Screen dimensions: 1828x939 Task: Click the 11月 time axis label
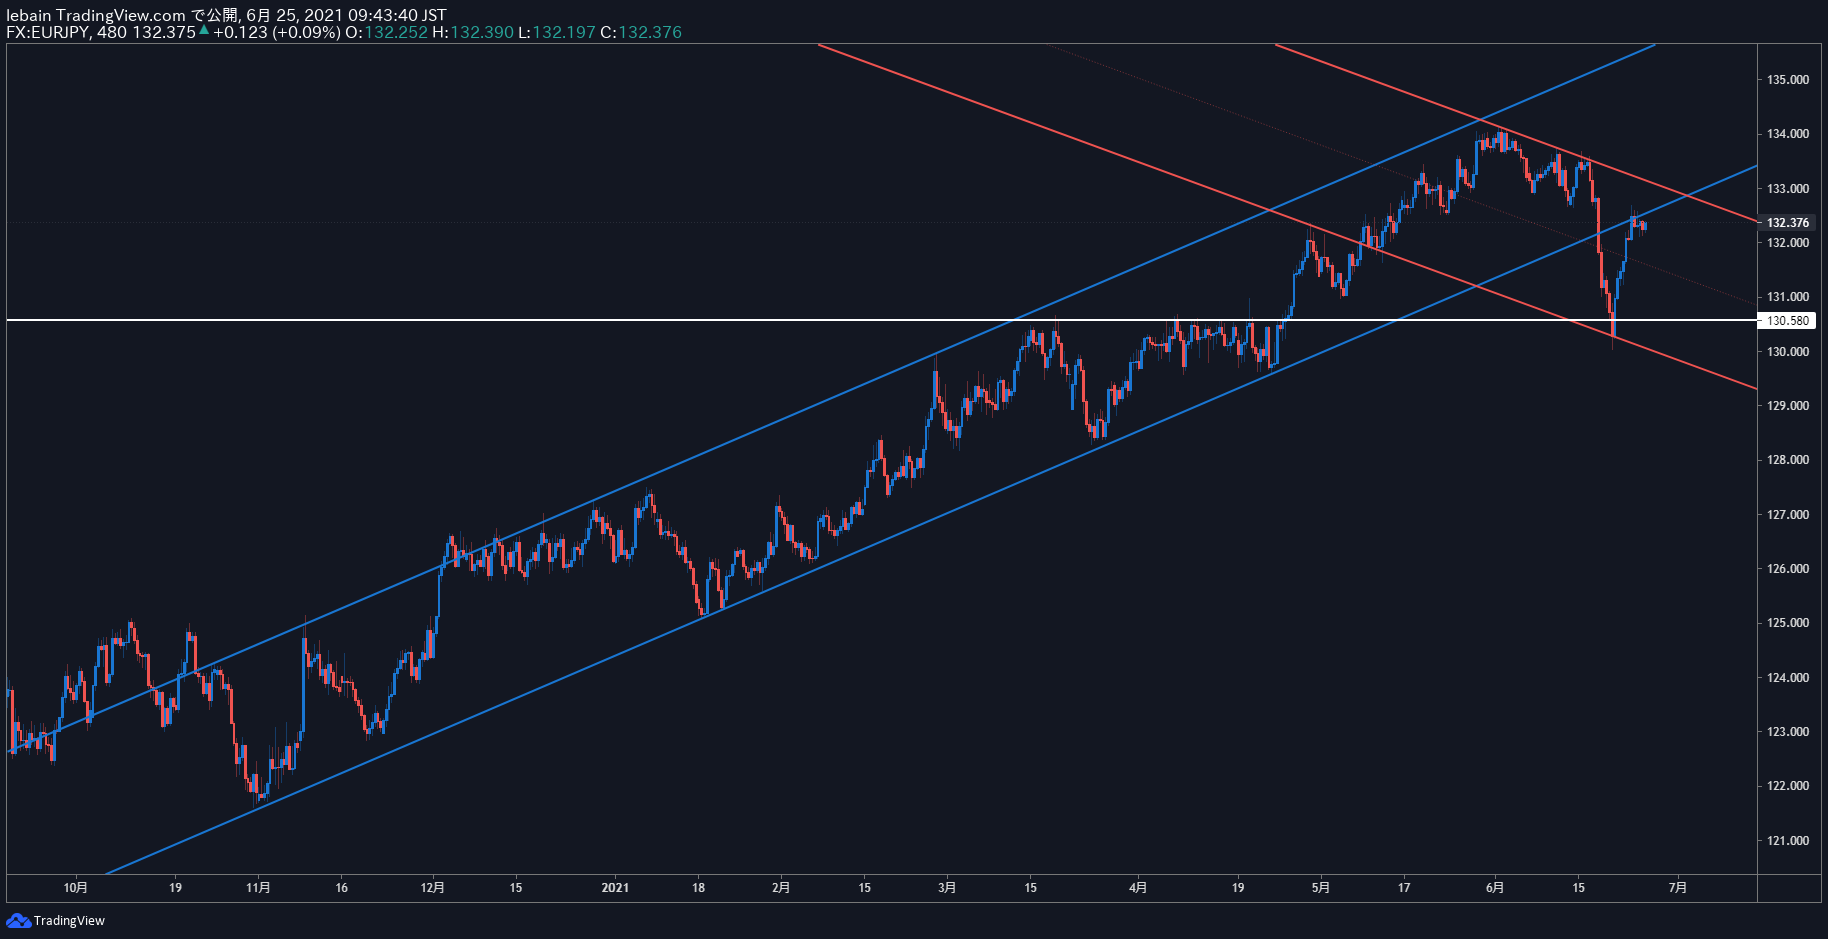coord(258,888)
